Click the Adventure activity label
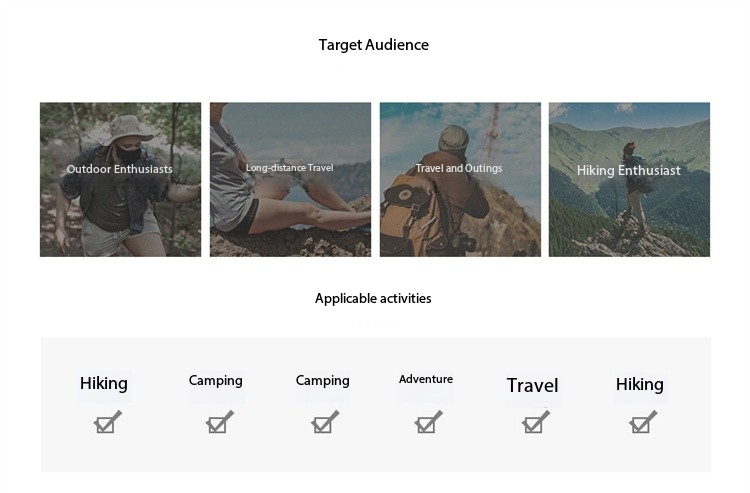 click(x=426, y=379)
